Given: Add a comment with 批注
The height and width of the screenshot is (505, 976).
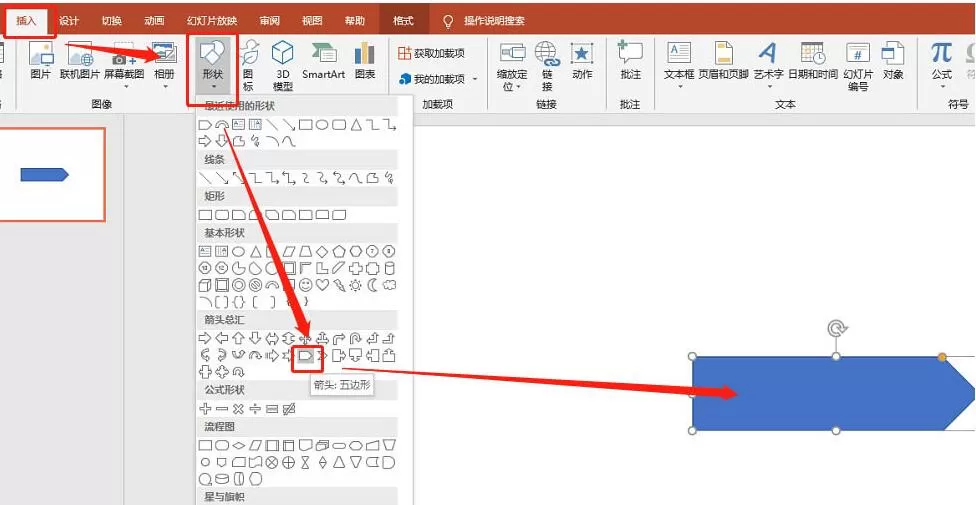Looking at the screenshot, I should tap(631, 62).
